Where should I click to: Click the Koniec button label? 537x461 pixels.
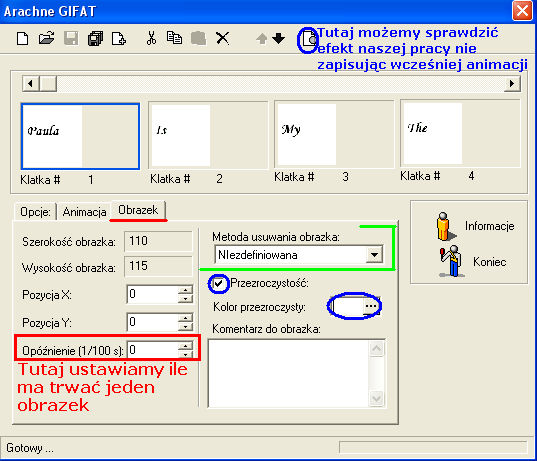click(489, 262)
